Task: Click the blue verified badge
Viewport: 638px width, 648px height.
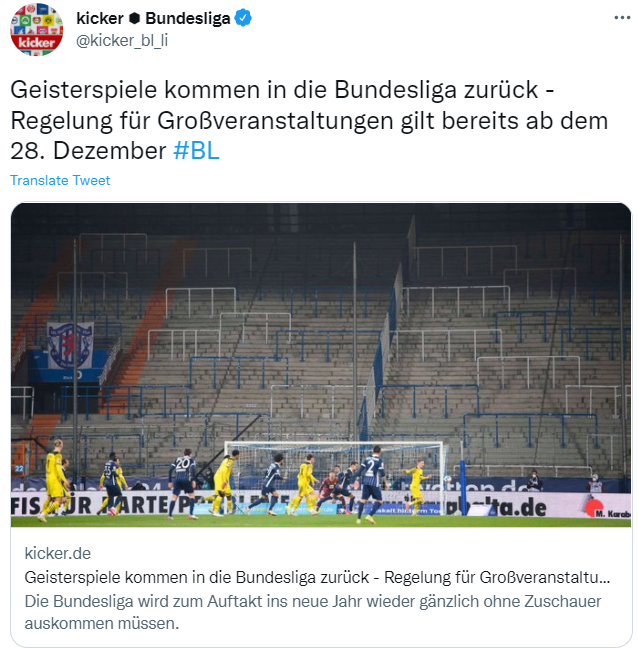Action: click(x=243, y=18)
